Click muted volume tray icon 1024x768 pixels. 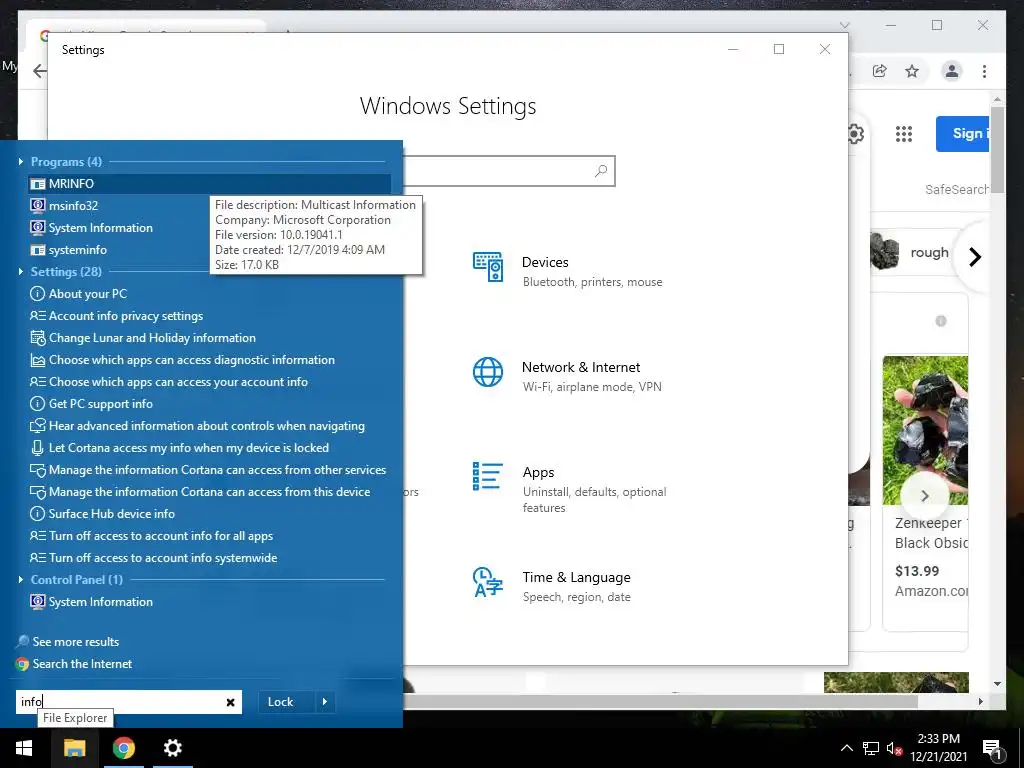point(893,748)
